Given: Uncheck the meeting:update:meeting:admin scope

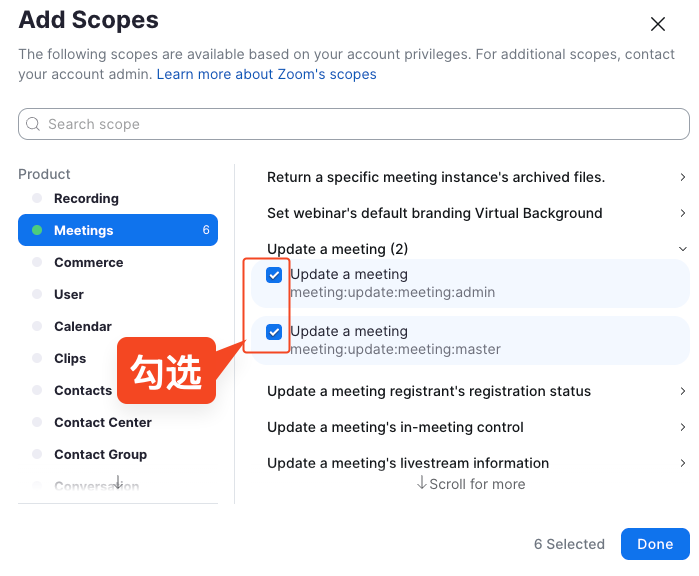Looking at the screenshot, I should (274, 275).
